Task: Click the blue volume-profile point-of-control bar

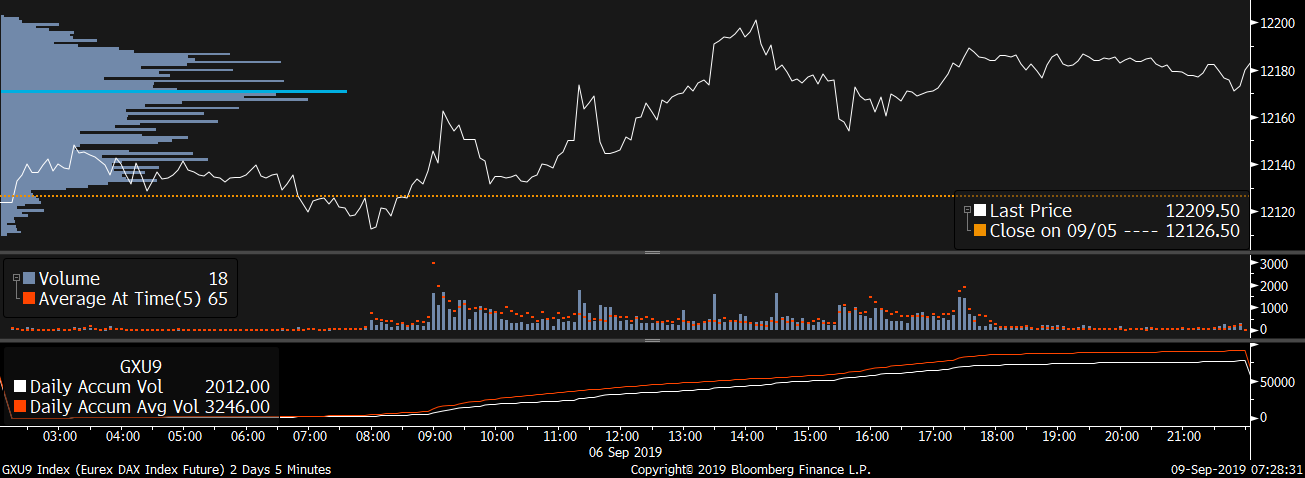Action: [x=174, y=92]
